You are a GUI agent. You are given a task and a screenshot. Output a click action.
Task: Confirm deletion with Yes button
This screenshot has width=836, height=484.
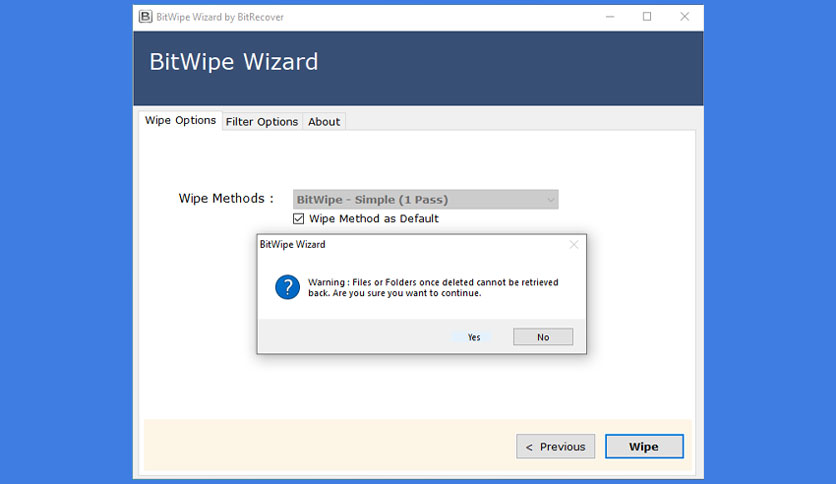tap(473, 337)
